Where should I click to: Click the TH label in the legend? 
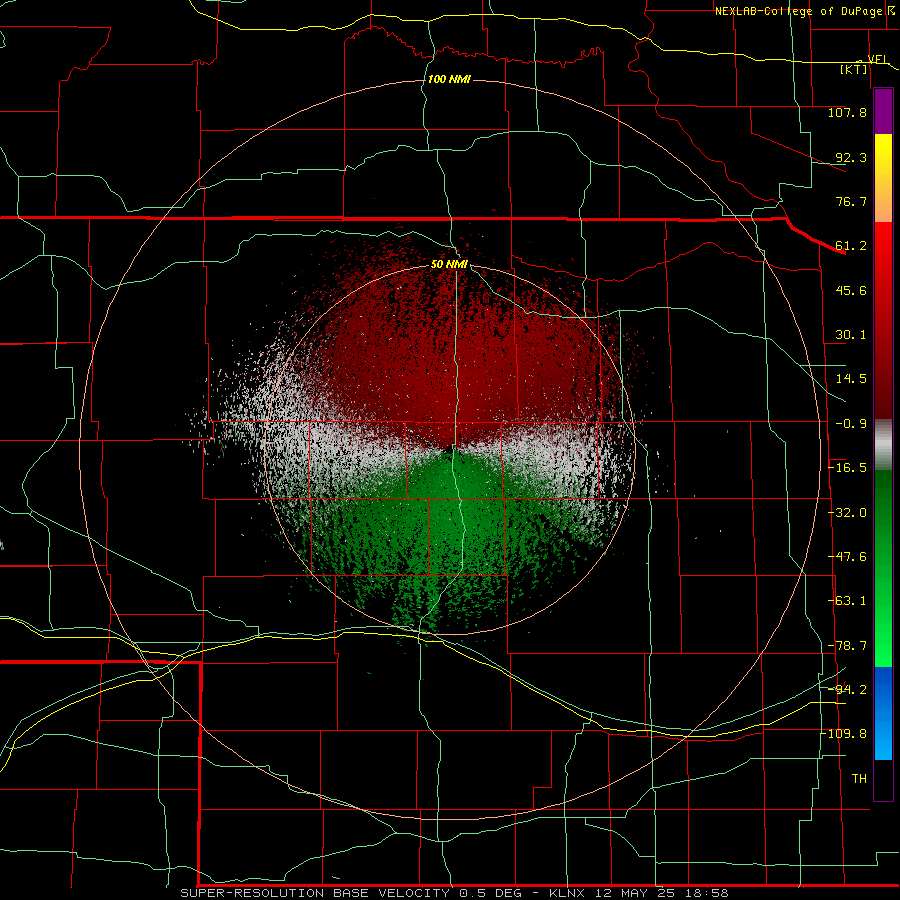point(859,779)
